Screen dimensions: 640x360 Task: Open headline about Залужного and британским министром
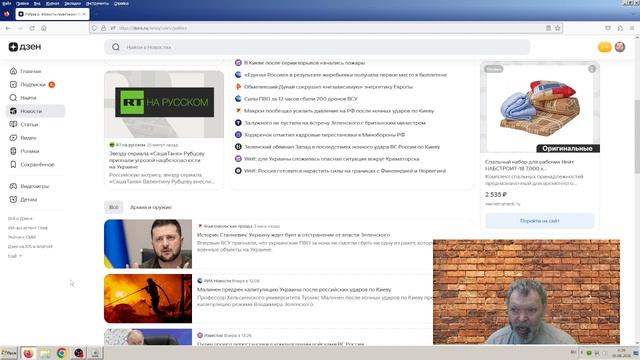tap(335, 123)
